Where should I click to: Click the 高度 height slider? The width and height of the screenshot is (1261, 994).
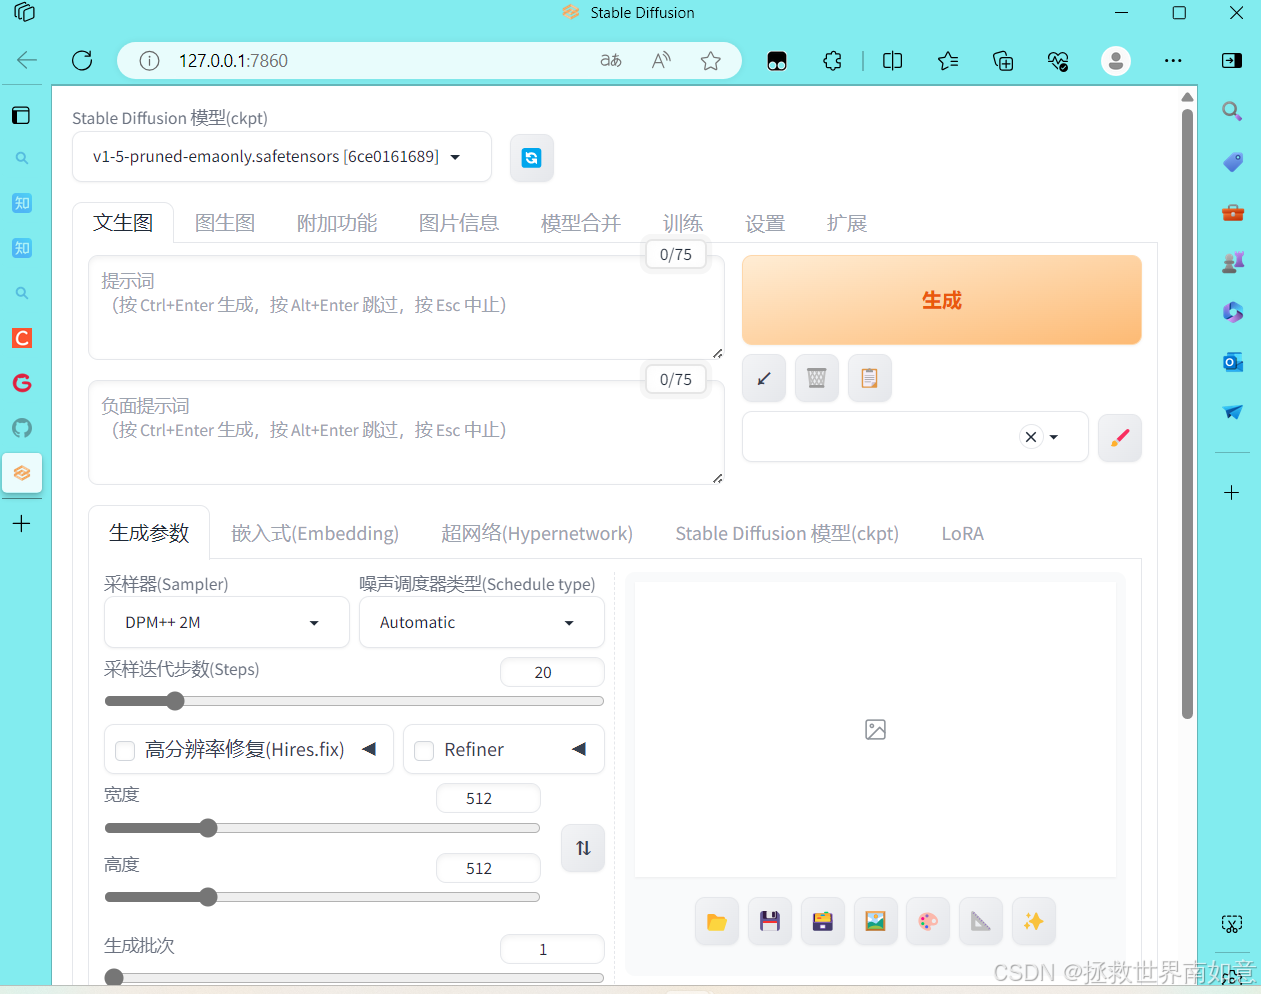tap(322, 897)
